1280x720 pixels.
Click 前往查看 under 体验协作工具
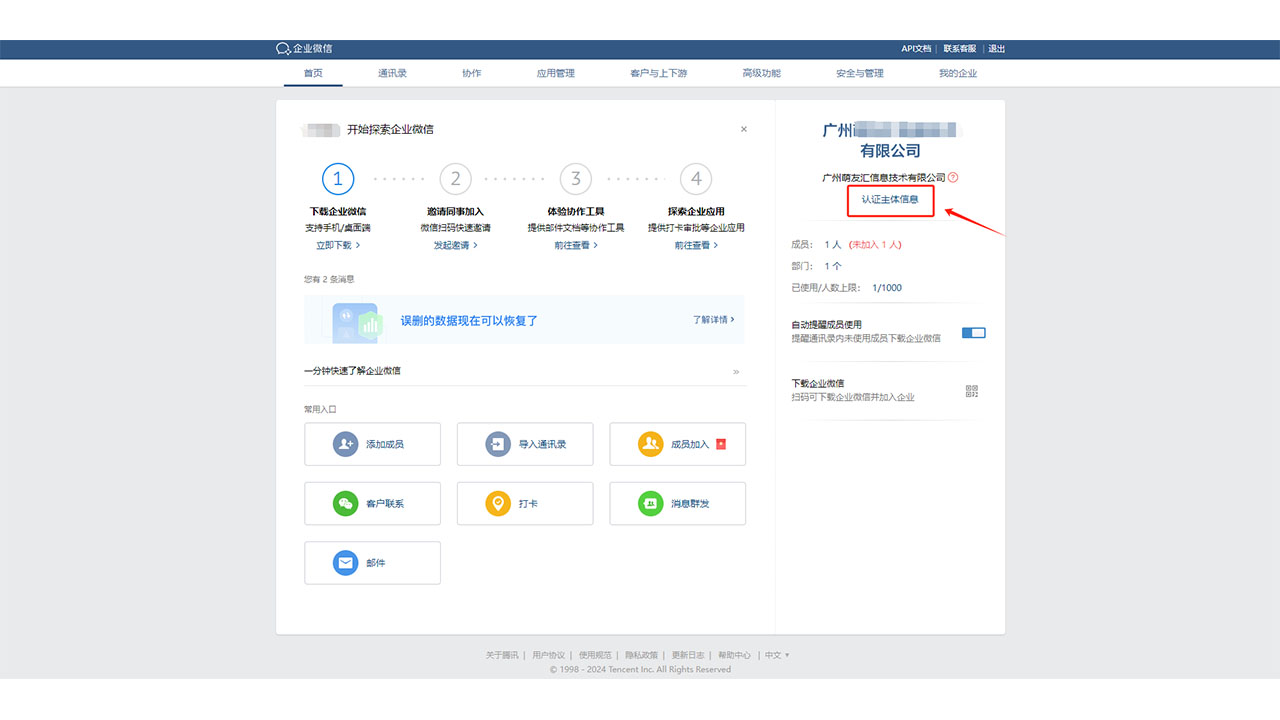pyautogui.click(x=576, y=245)
